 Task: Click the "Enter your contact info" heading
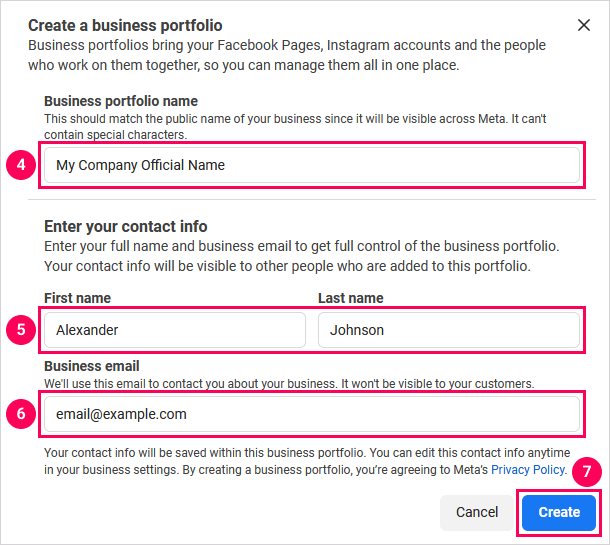(x=126, y=226)
